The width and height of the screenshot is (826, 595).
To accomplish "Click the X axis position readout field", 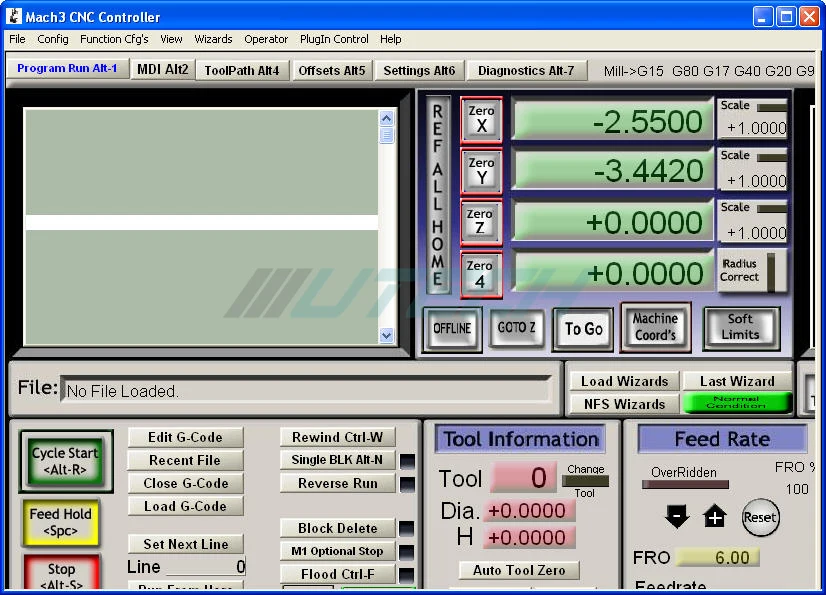I will 612,122.
